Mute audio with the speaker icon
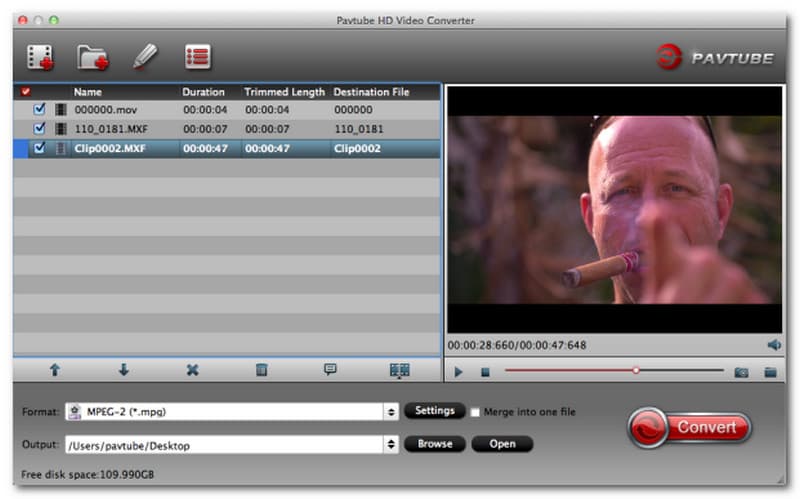 pyautogui.click(x=774, y=345)
